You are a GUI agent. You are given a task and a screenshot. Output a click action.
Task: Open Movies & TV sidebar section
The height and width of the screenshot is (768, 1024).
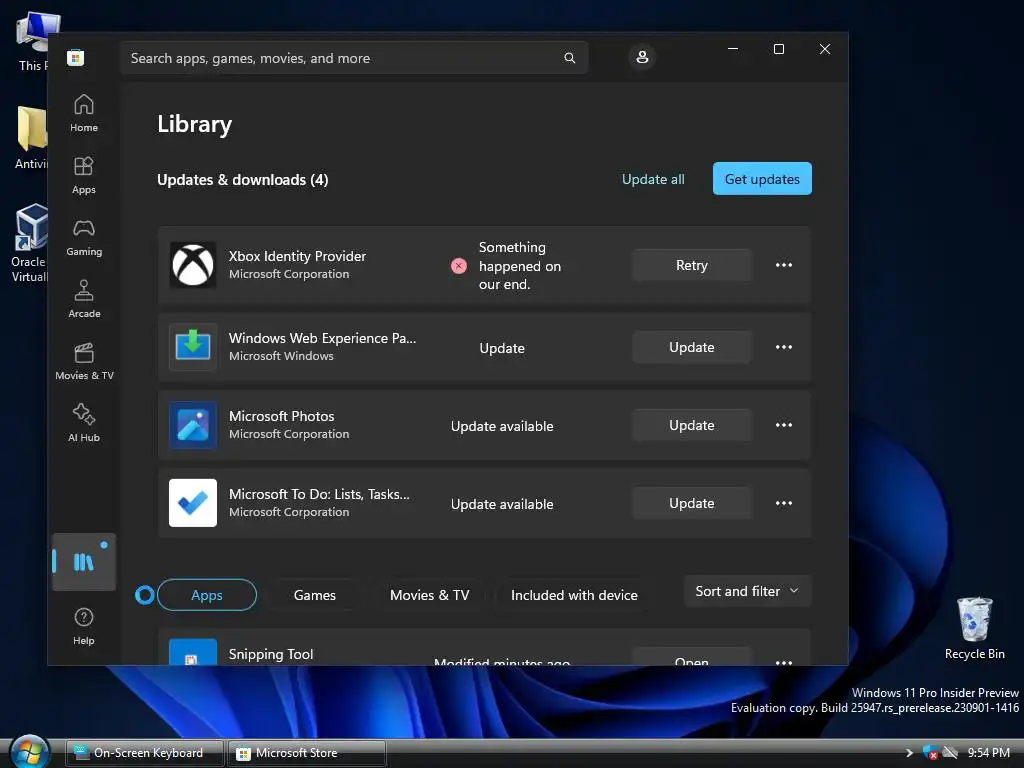[84, 361]
